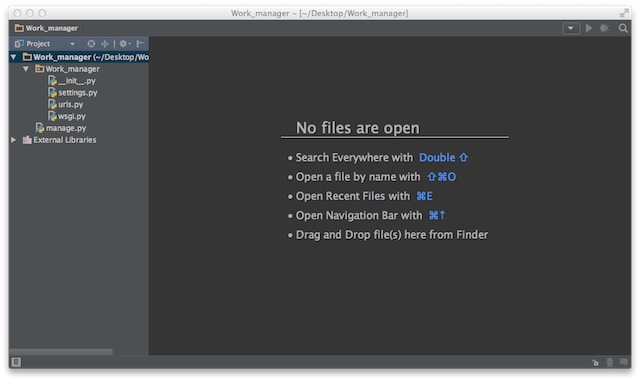Click Work_manager breadcrumb in navigation bar
Image resolution: width=640 pixels, height=381 pixels.
pos(51,28)
